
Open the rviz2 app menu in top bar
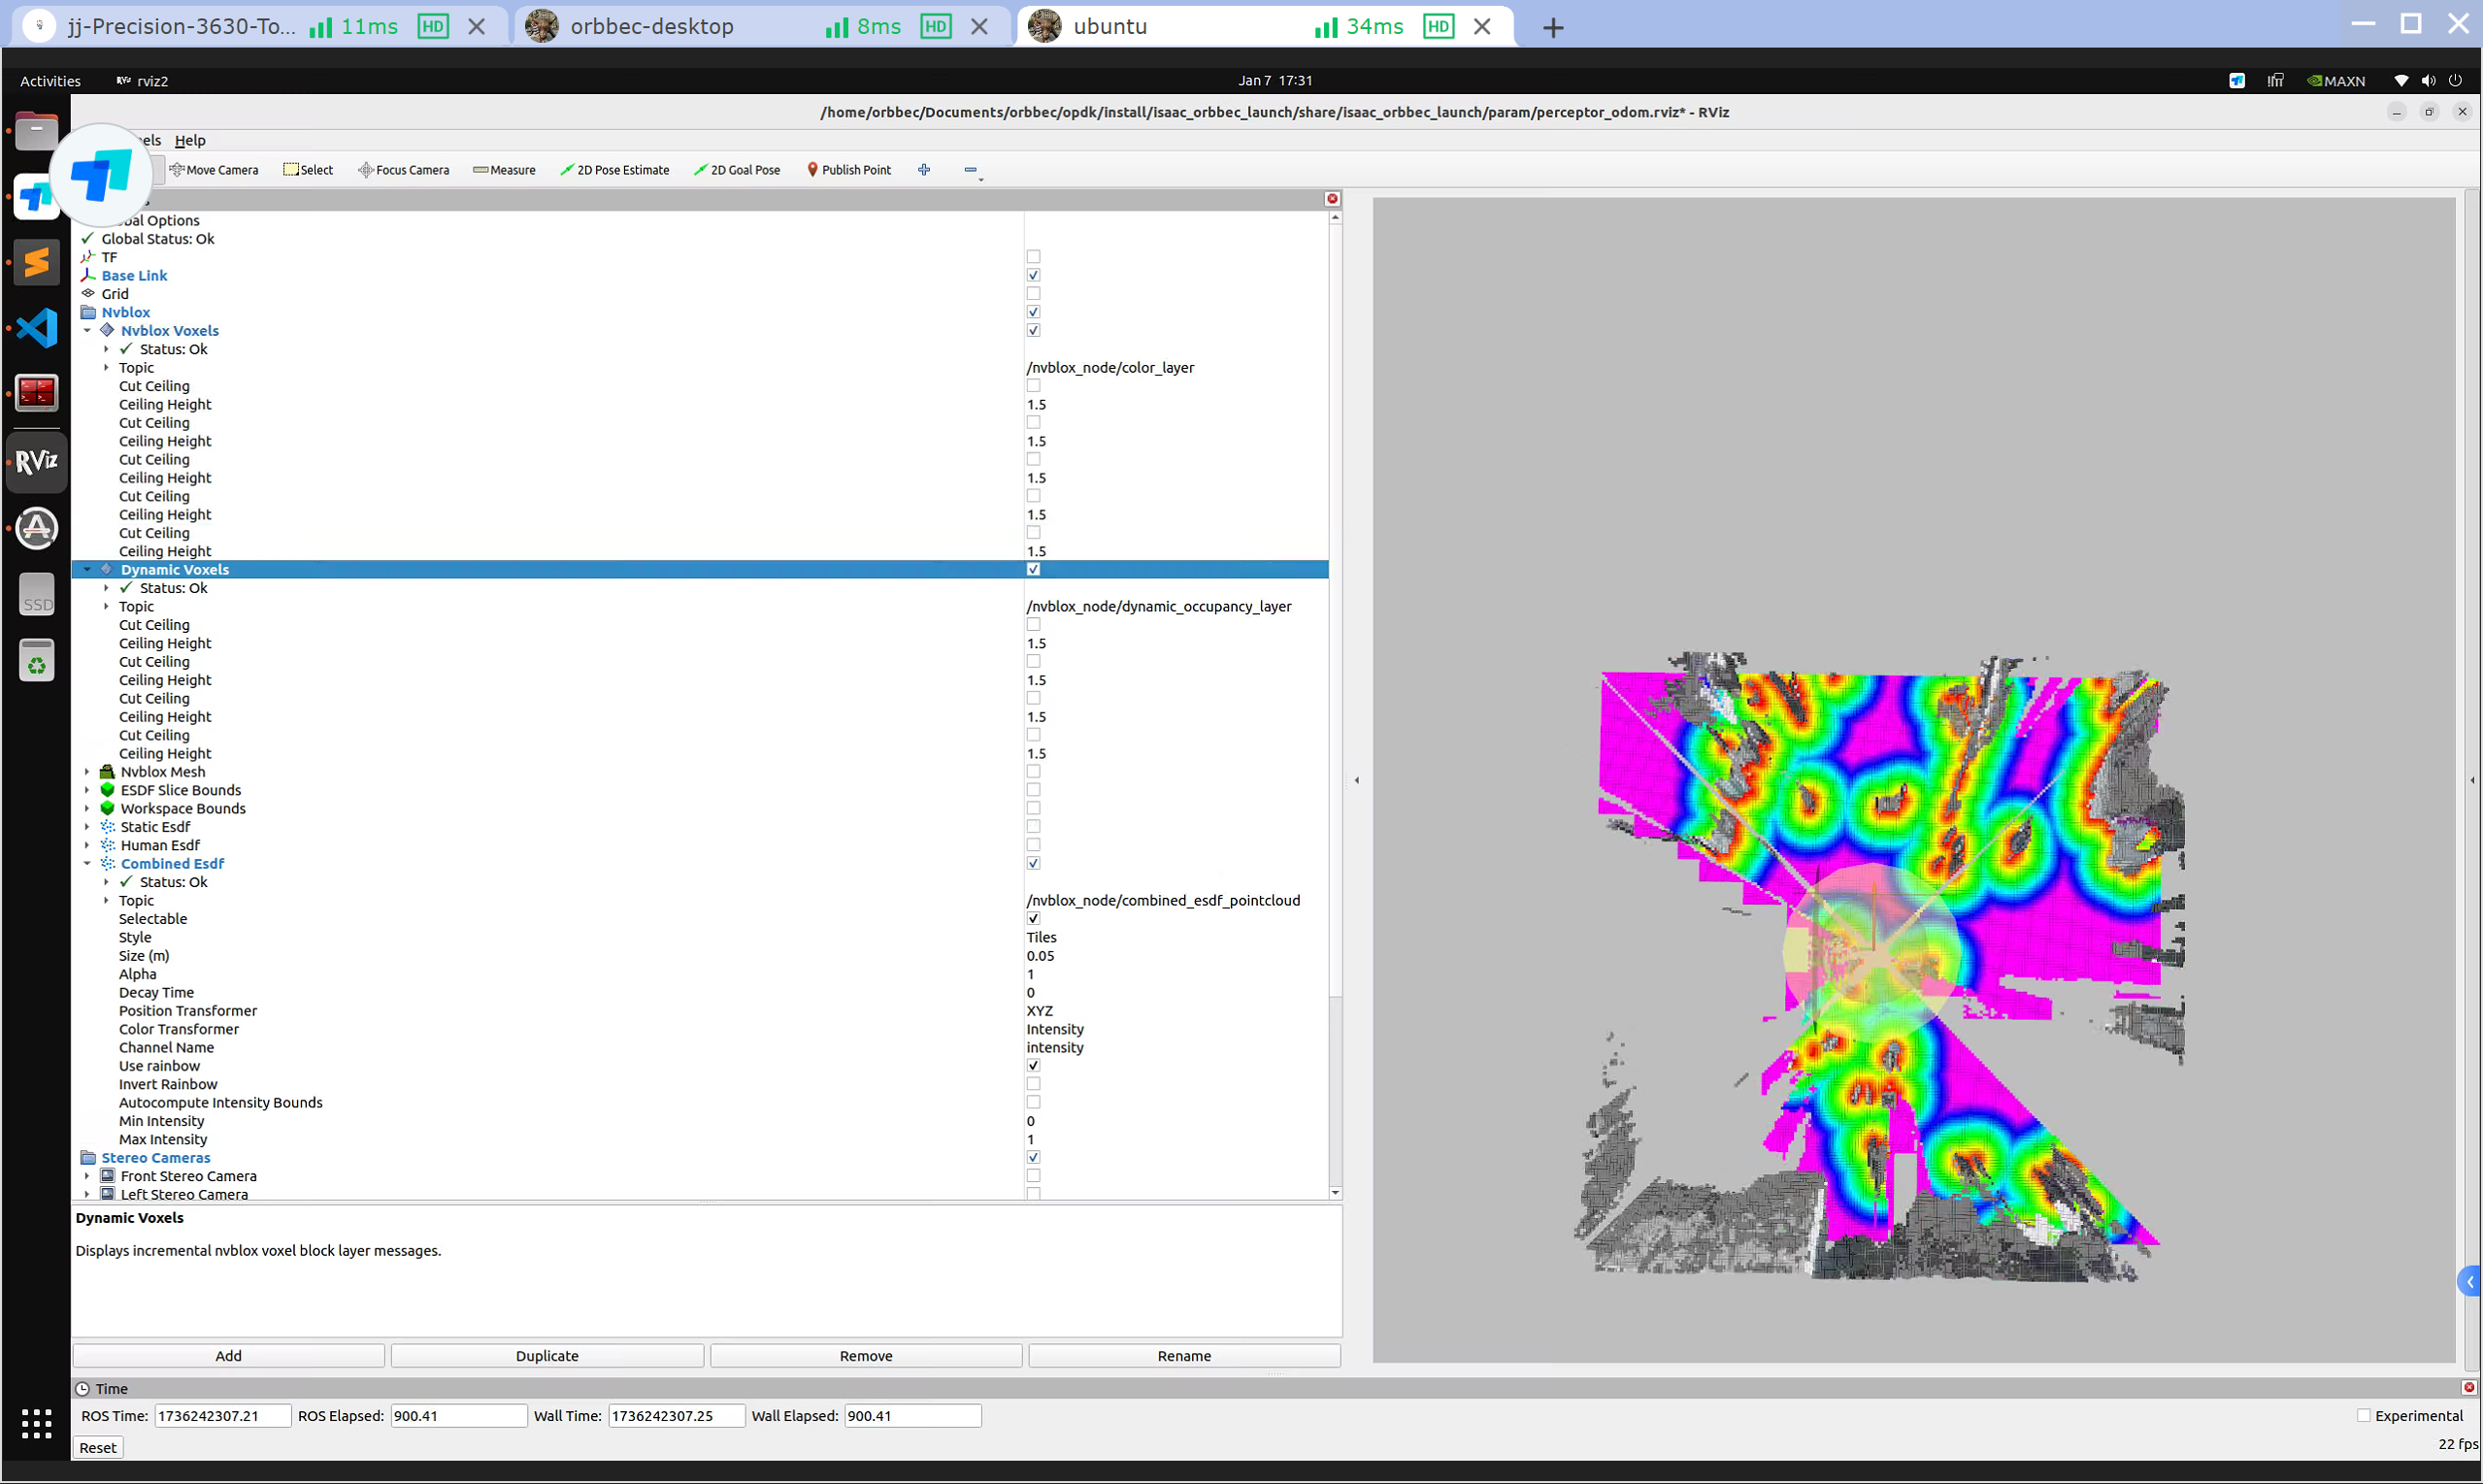click(x=142, y=81)
